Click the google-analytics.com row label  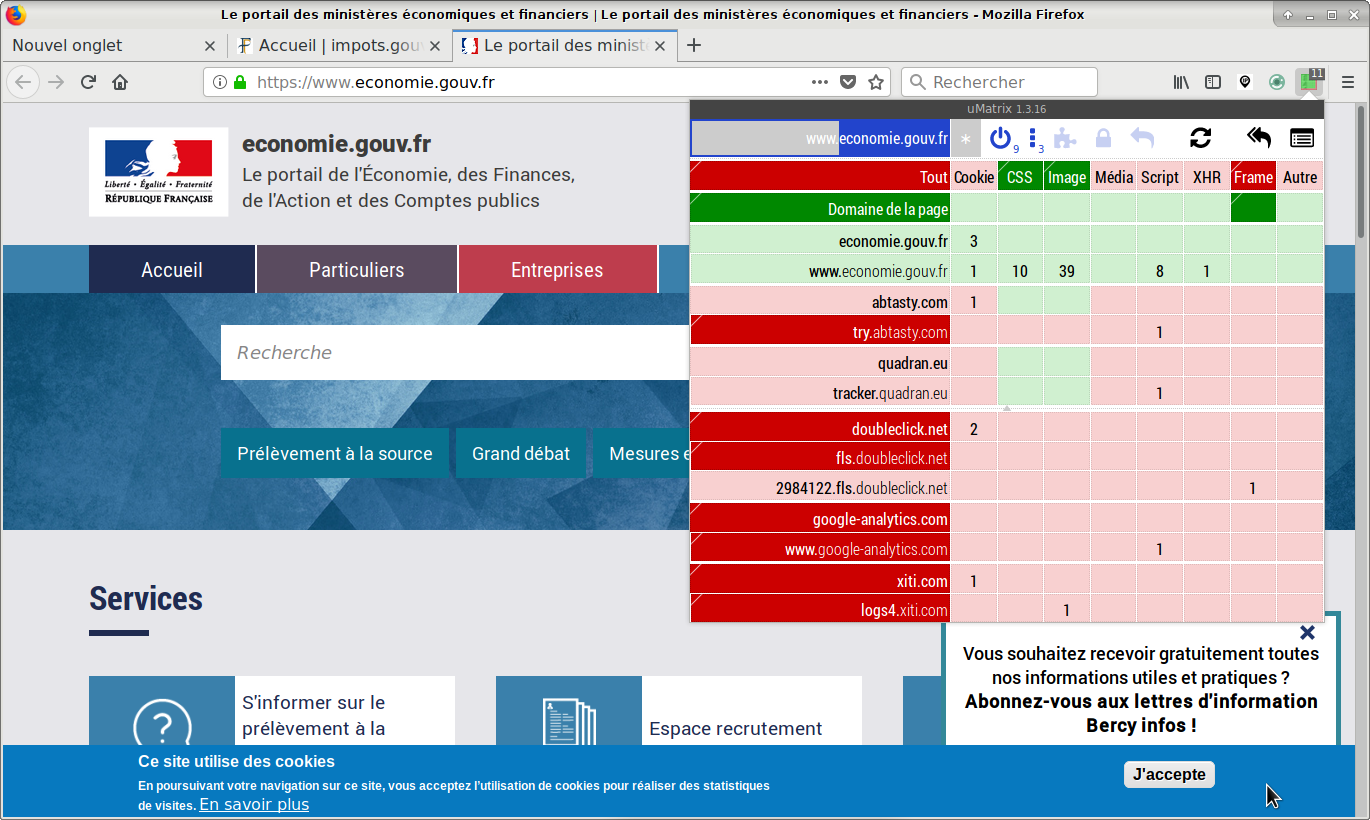coord(820,518)
